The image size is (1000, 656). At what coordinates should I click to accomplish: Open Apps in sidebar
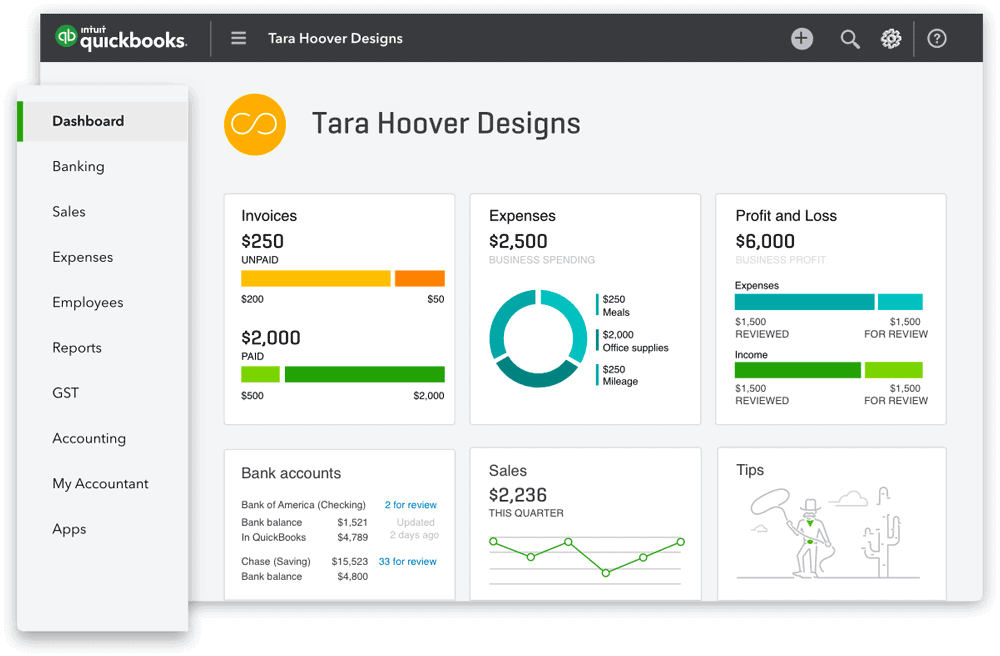(69, 530)
